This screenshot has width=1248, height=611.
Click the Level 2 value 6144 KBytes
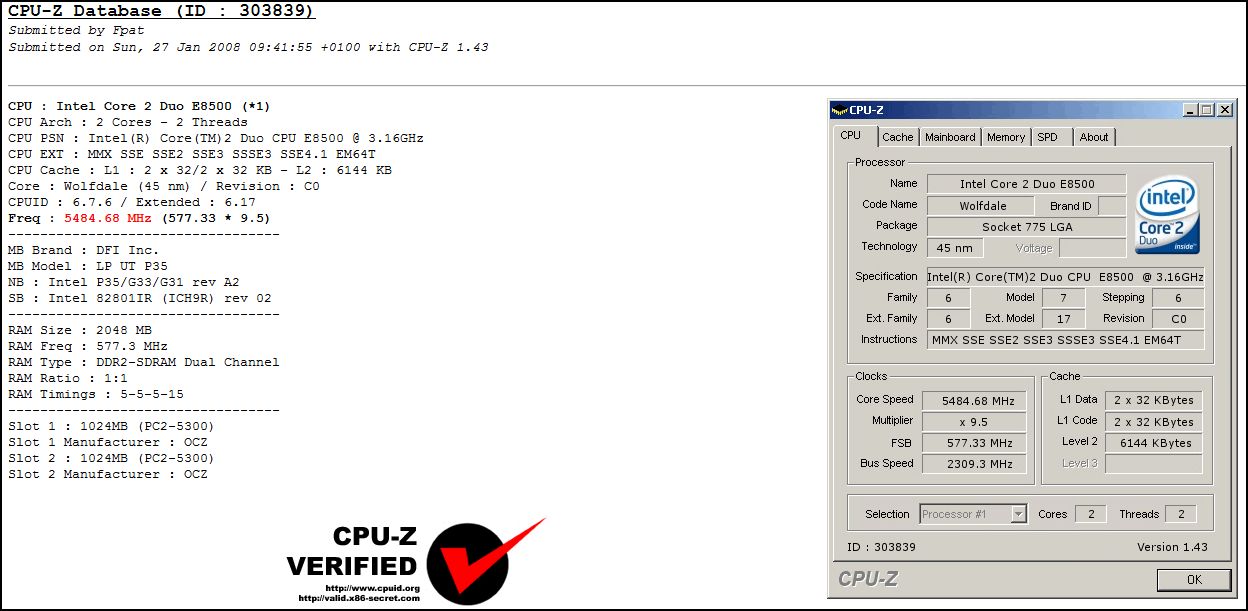pyautogui.click(x=1154, y=443)
